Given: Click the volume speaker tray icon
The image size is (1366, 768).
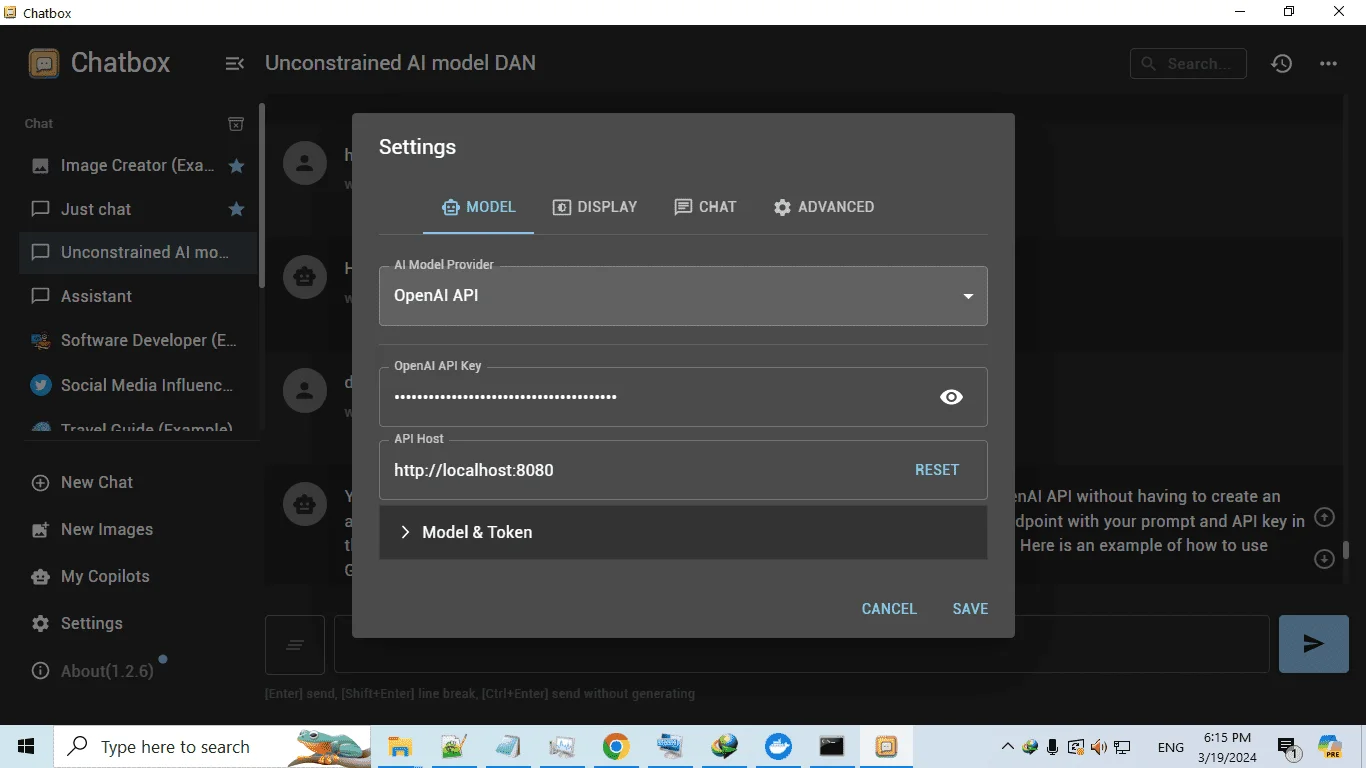Looking at the screenshot, I should pyautogui.click(x=1098, y=747).
